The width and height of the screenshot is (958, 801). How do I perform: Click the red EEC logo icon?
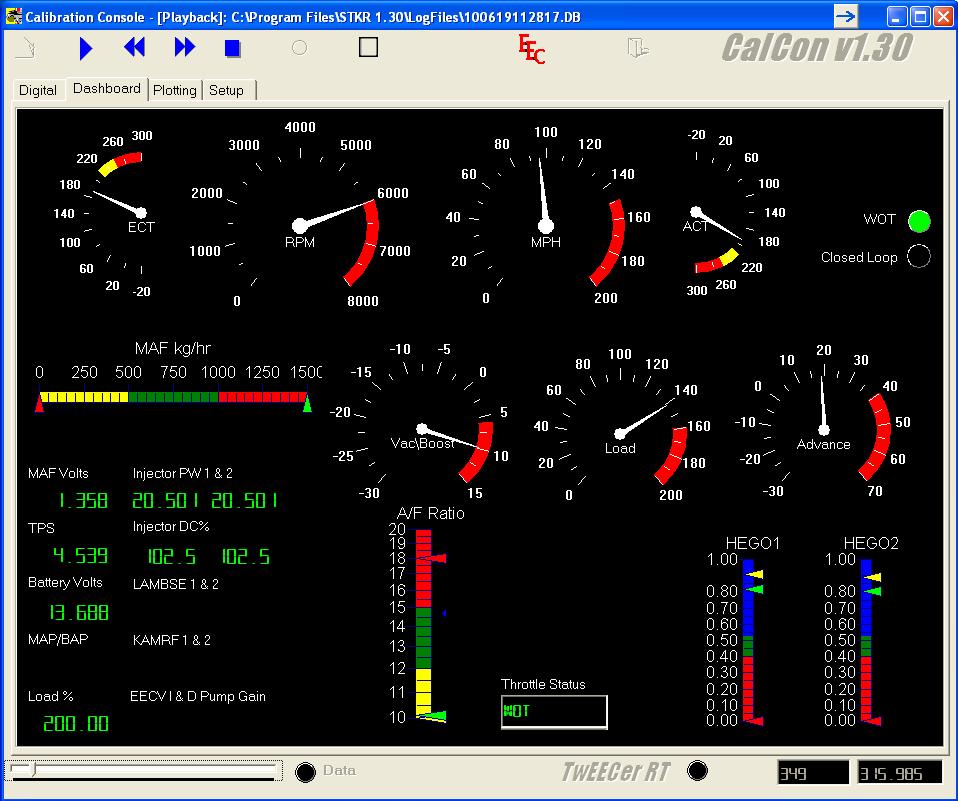(x=531, y=48)
